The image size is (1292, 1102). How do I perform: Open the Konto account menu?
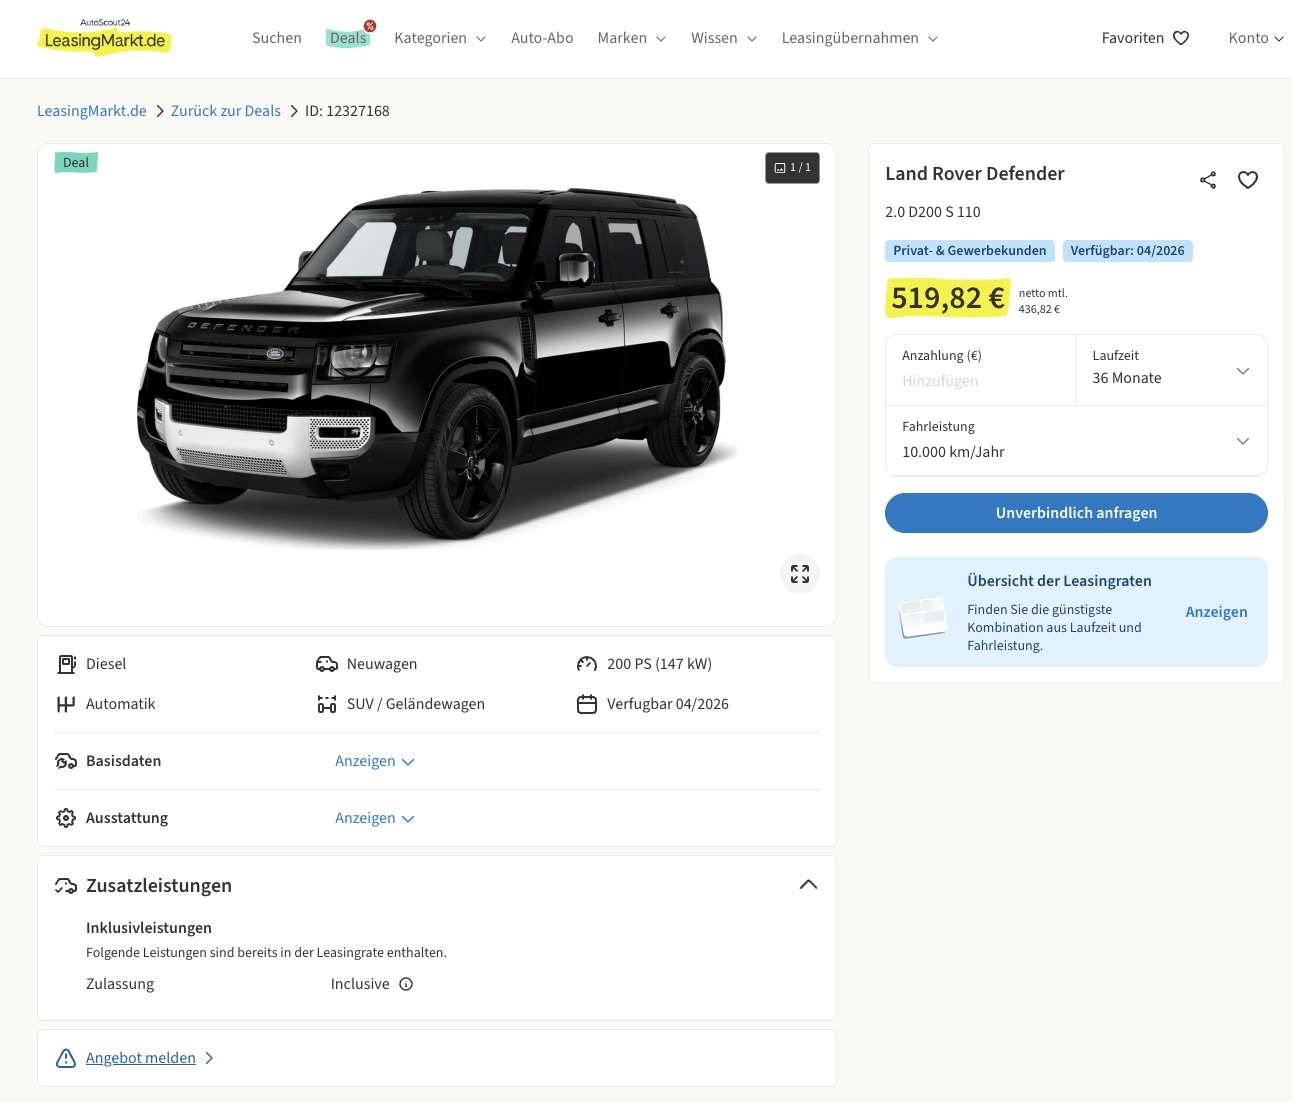point(1255,38)
